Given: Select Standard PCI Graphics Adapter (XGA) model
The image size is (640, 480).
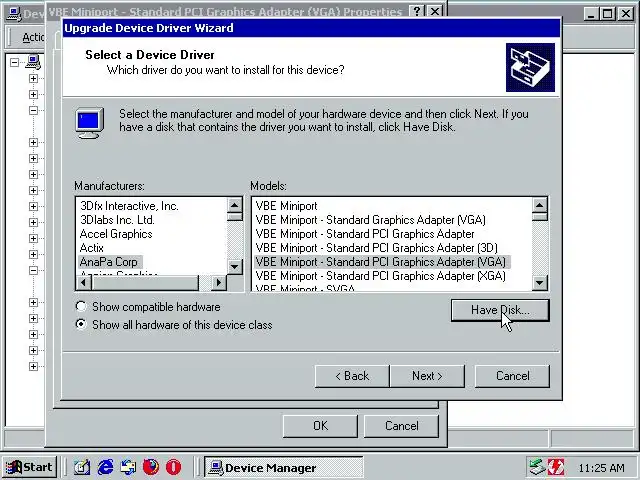Looking at the screenshot, I should [380, 276].
